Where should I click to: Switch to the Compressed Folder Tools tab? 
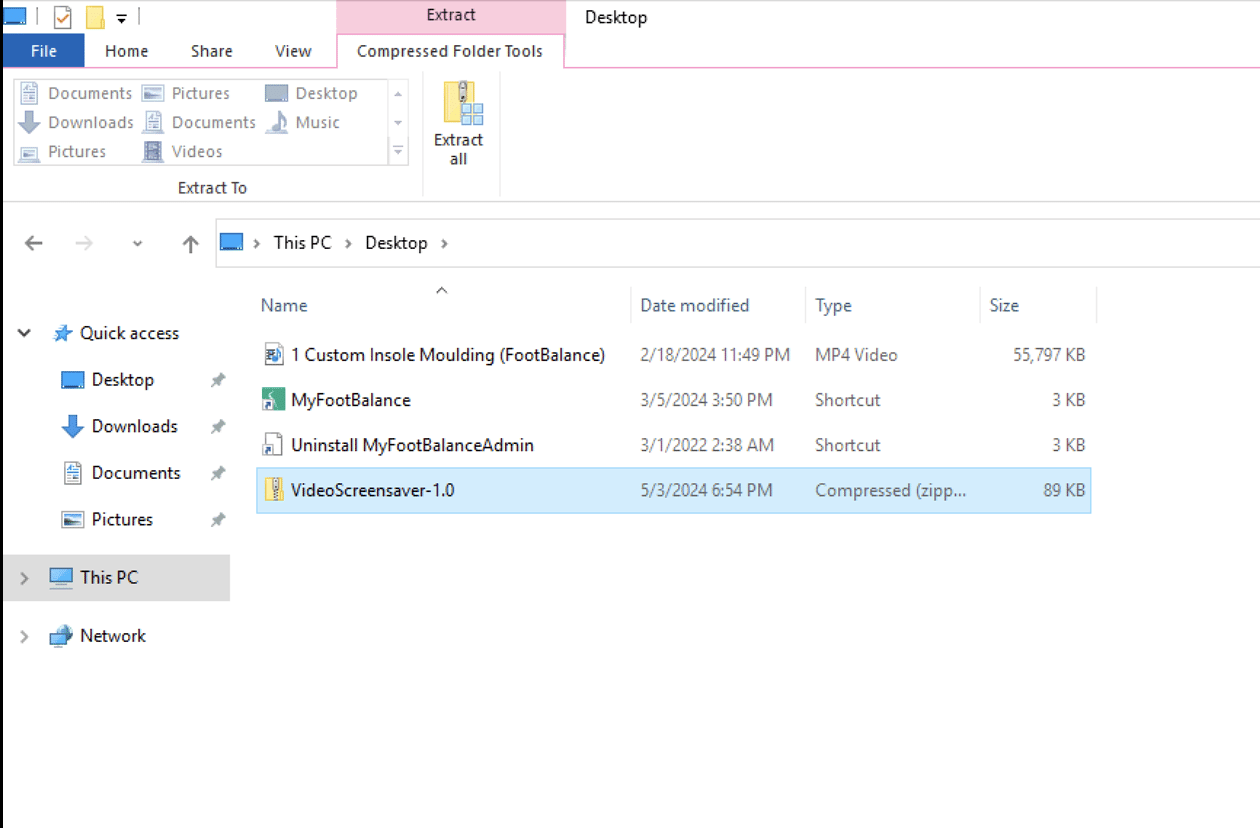pos(450,49)
